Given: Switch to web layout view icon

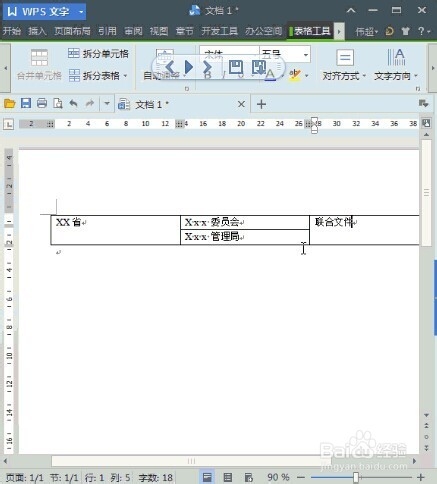Looking at the screenshot, I should [x=249, y=477].
